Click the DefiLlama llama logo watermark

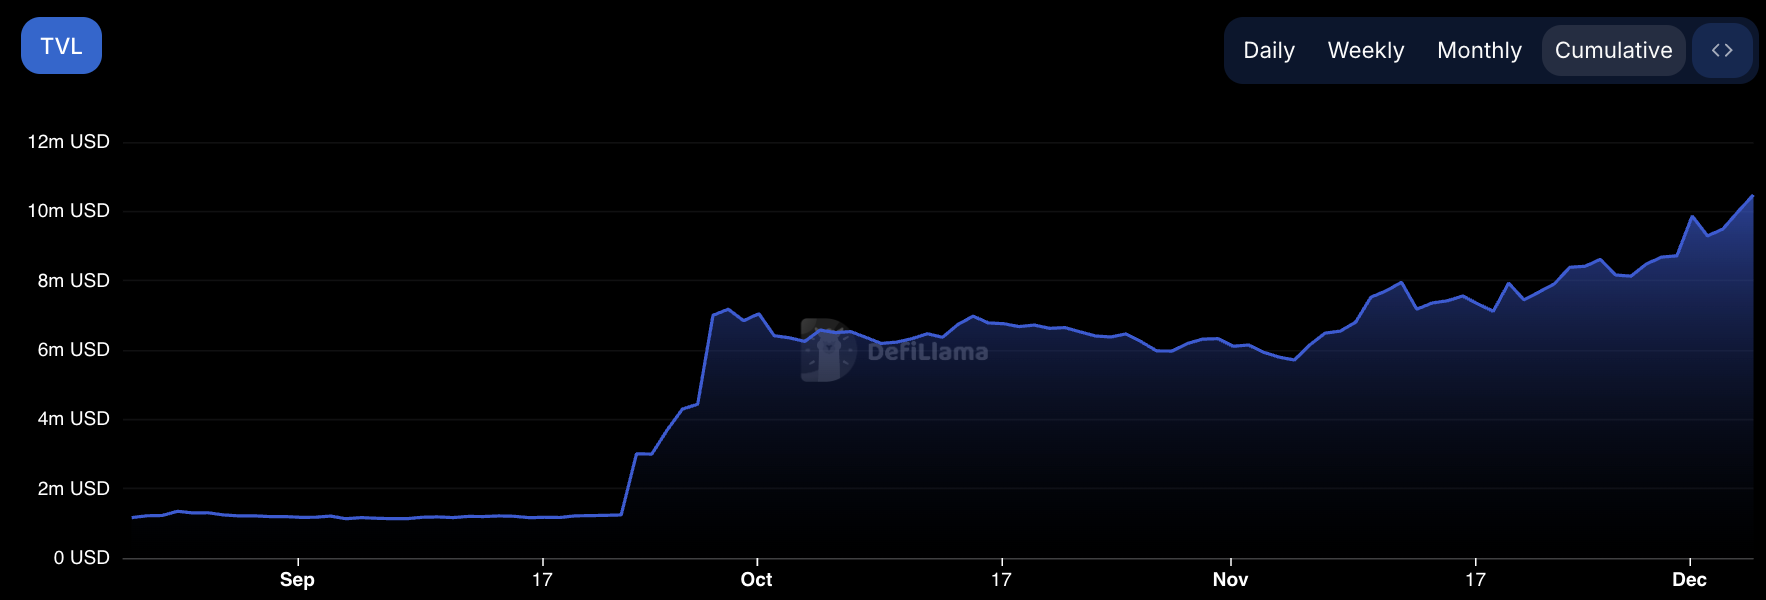[827, 351]
